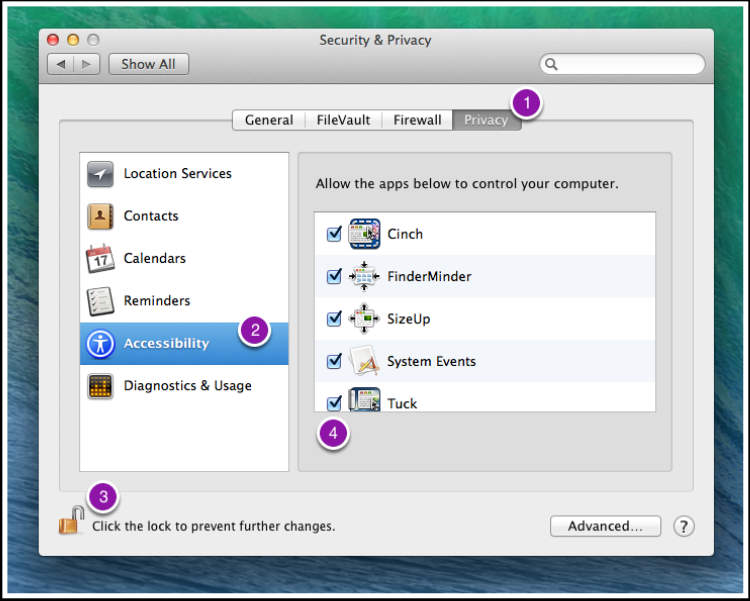Screen dimensions: 750x601
Task: Click the Tuck app name
Action: (402, 403)
